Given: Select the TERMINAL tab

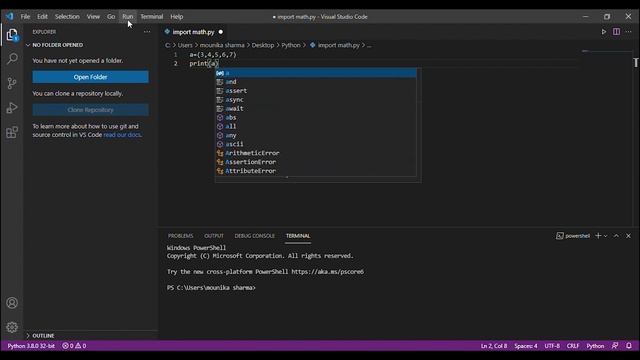Looking at the screenshot, I should pyautogui.click(x=298, y=236).
